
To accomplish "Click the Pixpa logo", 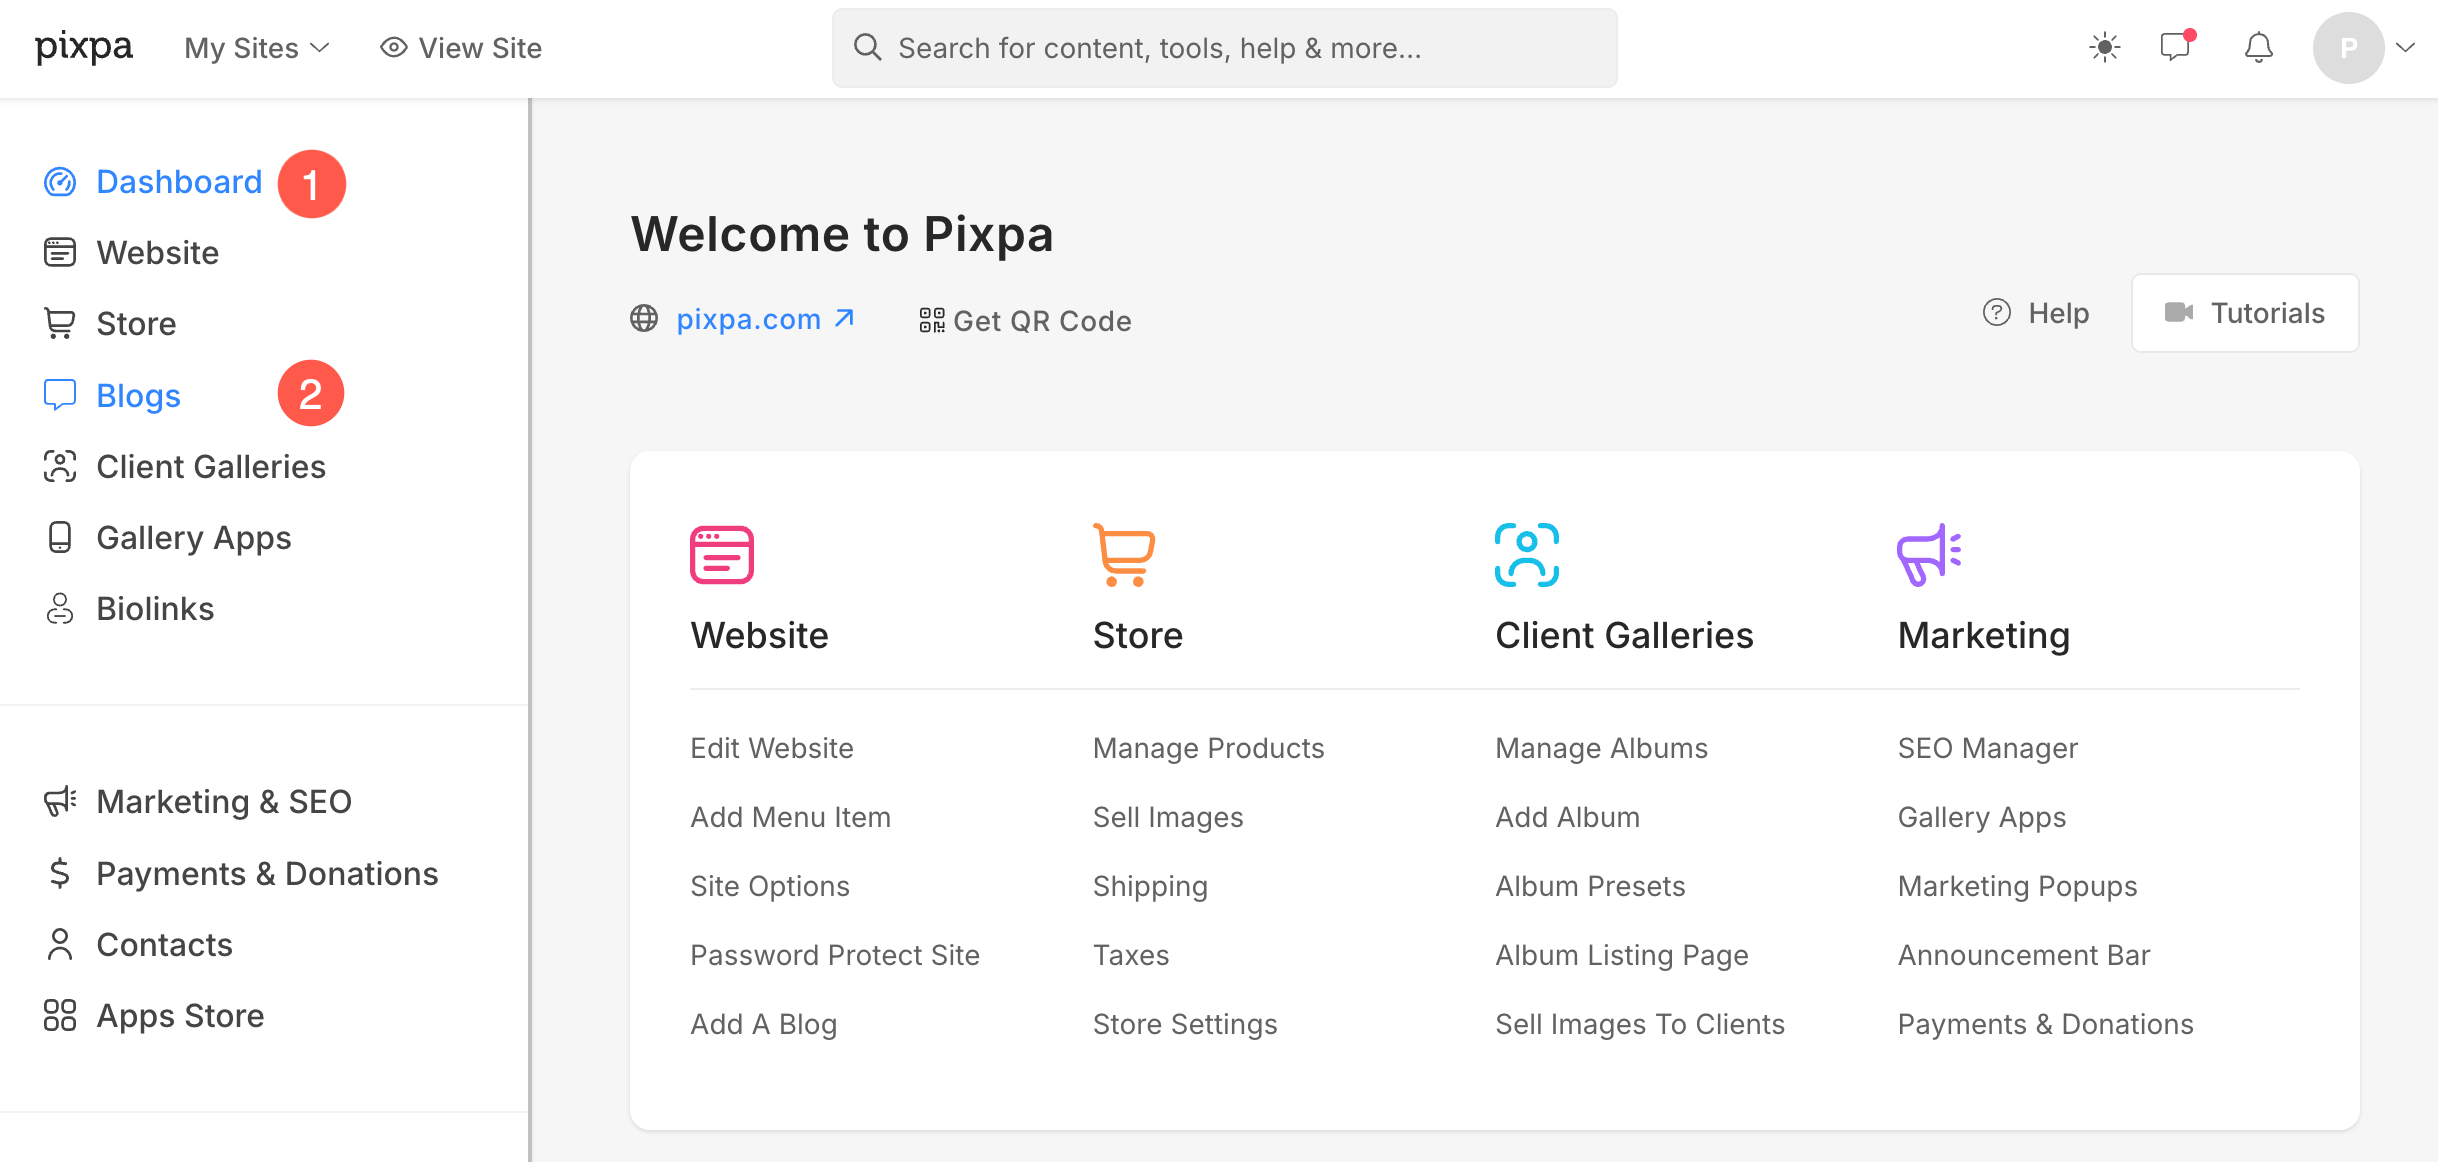I will tap(84, 47).
